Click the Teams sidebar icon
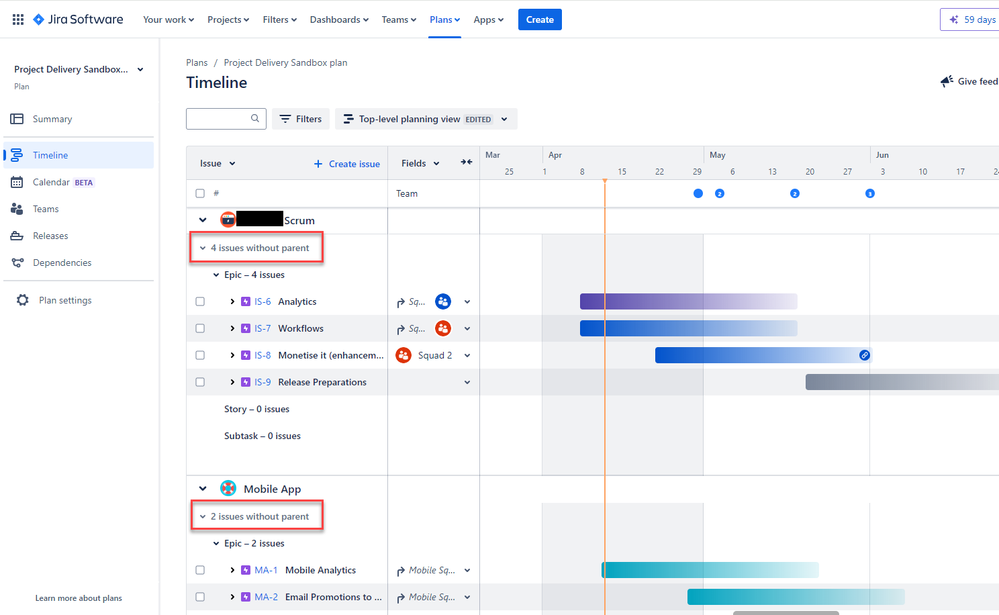This screenshot has height=615, width=999. point(17,209)
